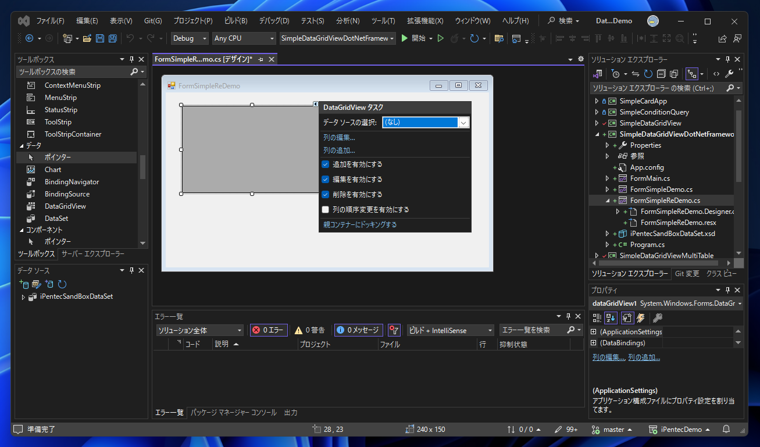The width and height of the screenshot is (760, 447).
Task: Select the DataGridView toolbox item
Action: click(65, 206)
